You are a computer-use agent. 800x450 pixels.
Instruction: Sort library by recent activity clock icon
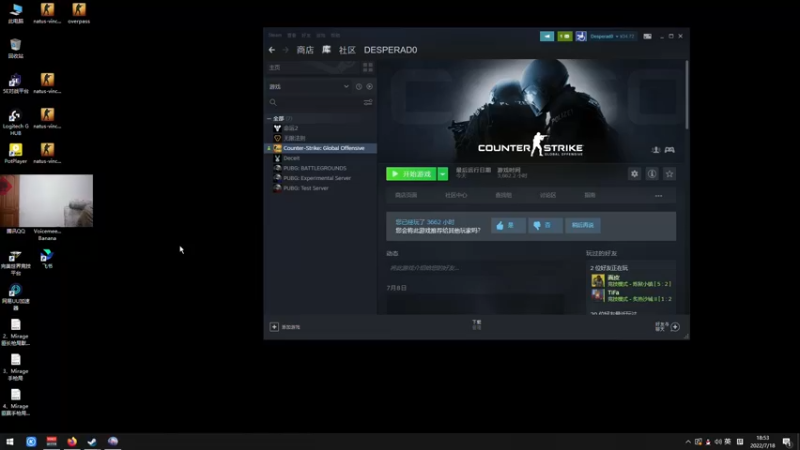[359, 87]
